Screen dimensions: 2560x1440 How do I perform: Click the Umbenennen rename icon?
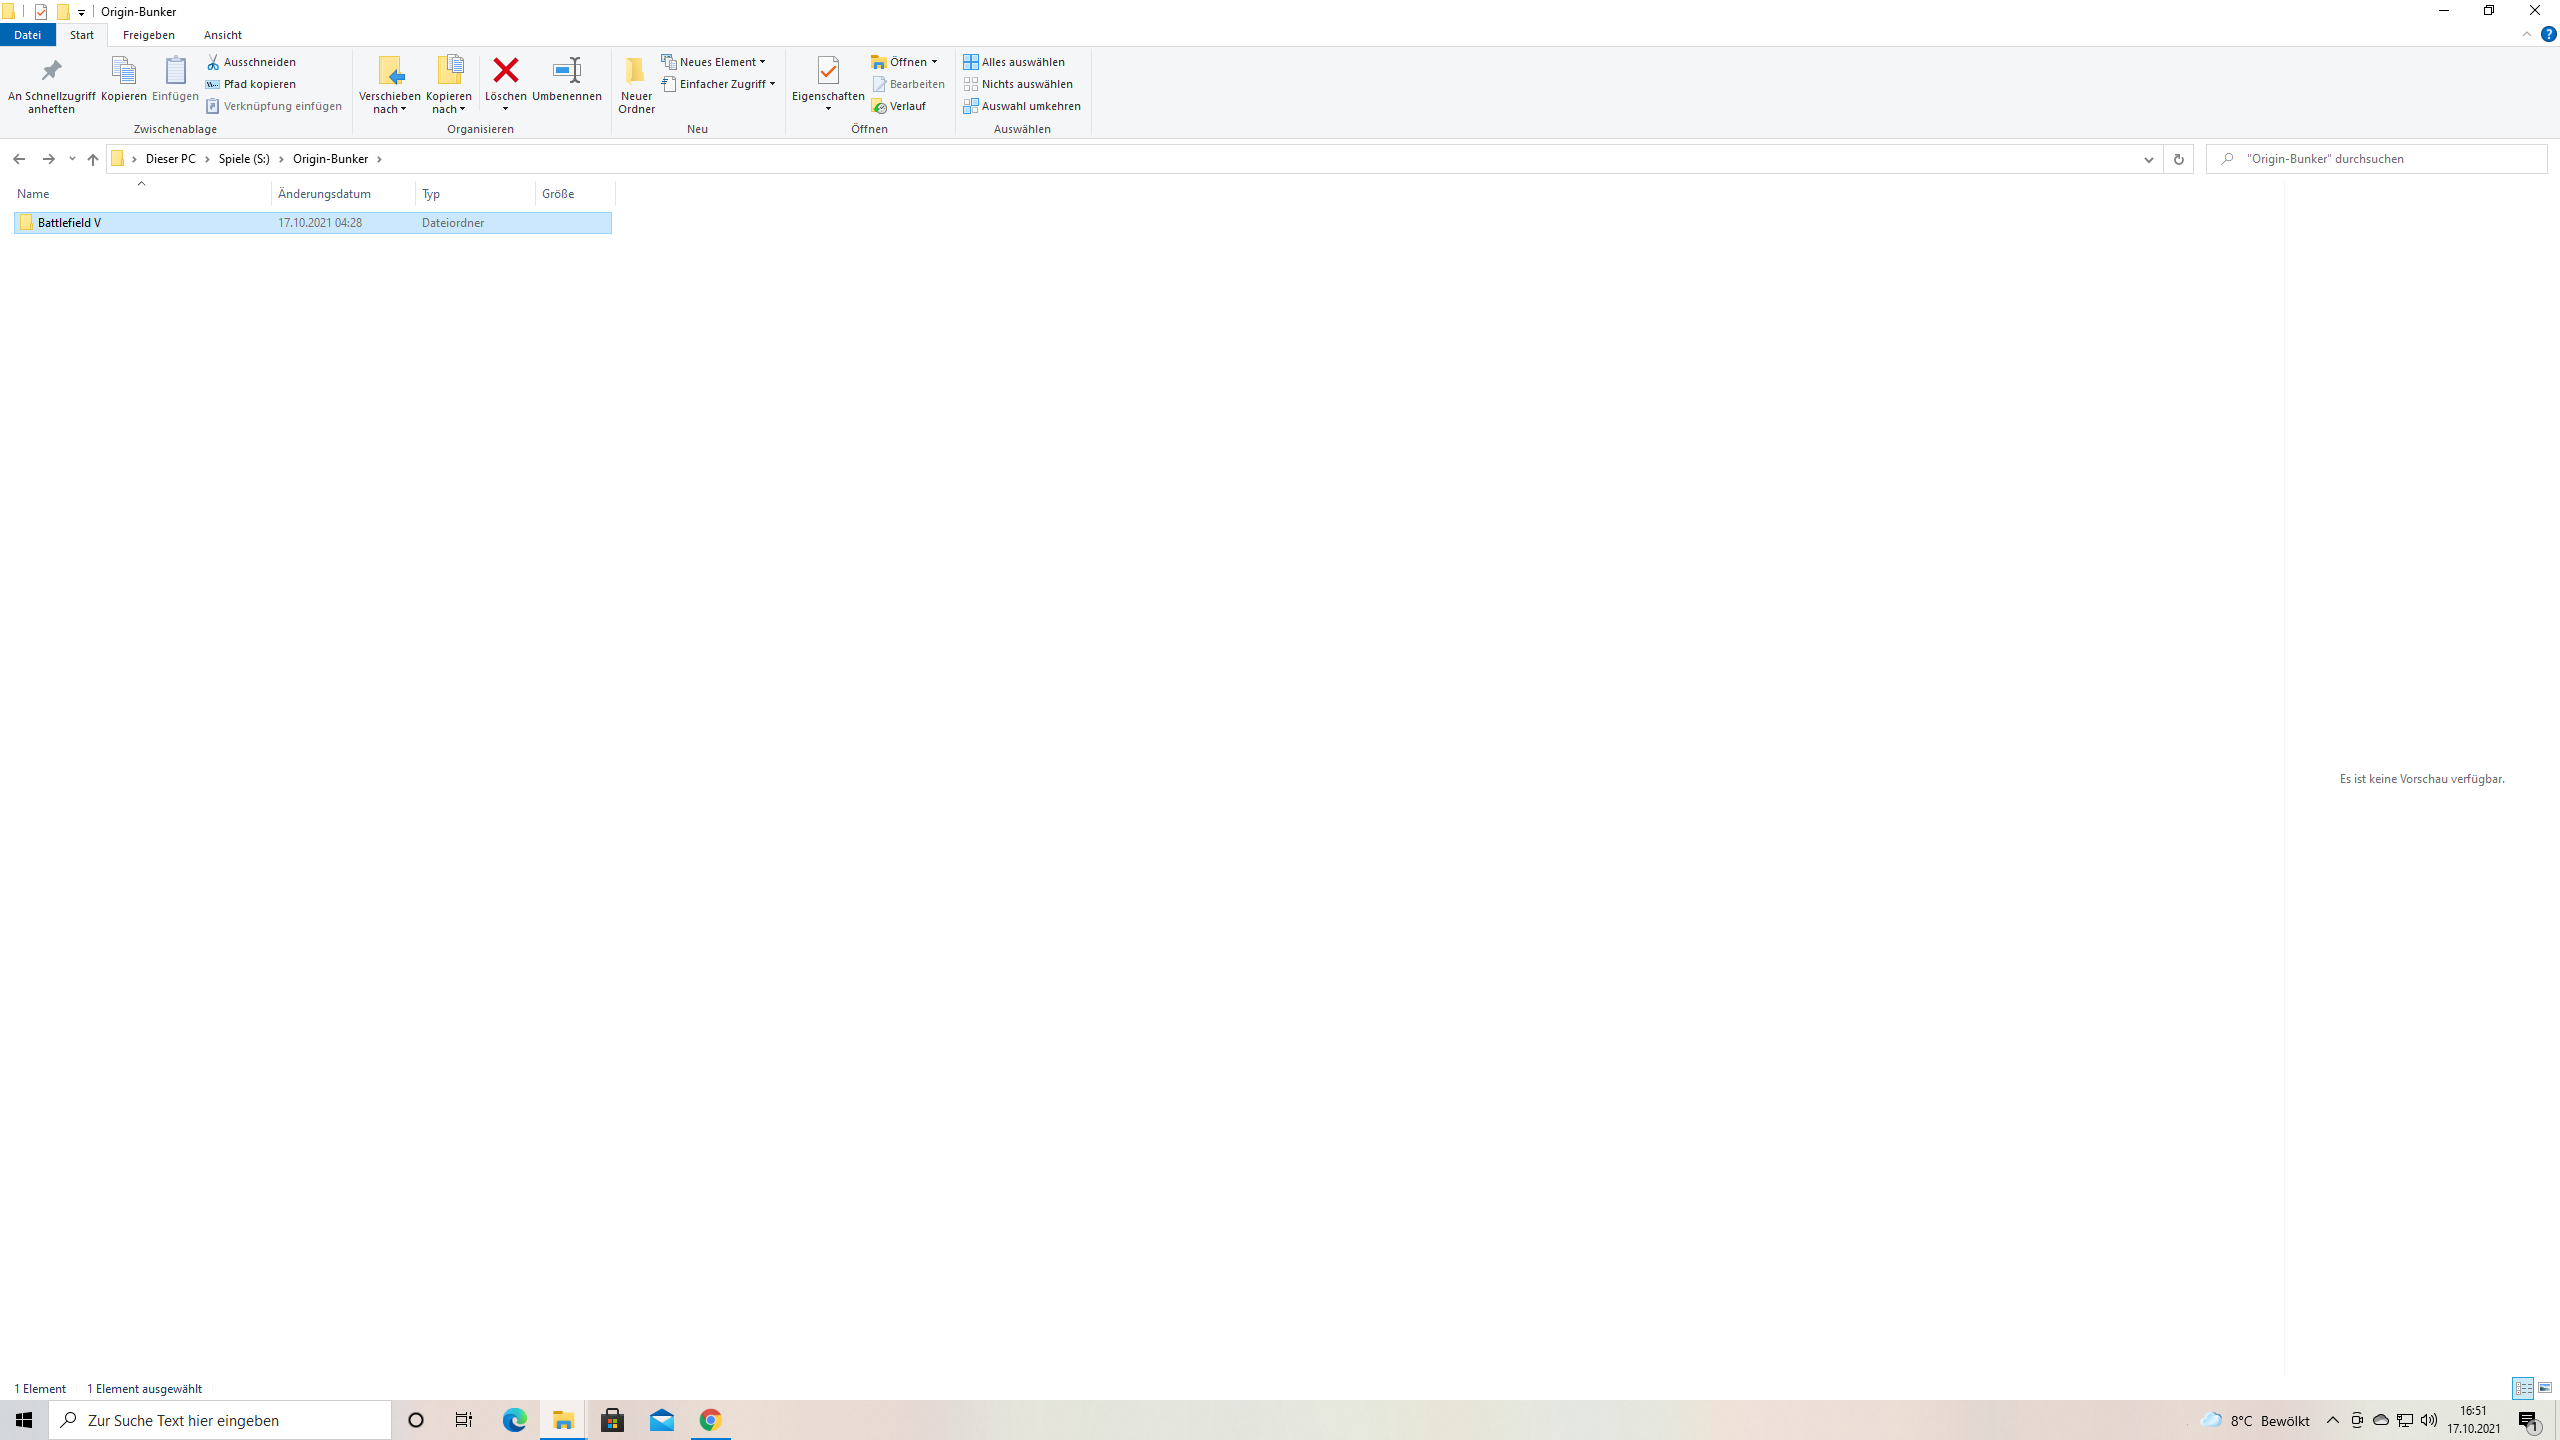(x=566, y=70)
